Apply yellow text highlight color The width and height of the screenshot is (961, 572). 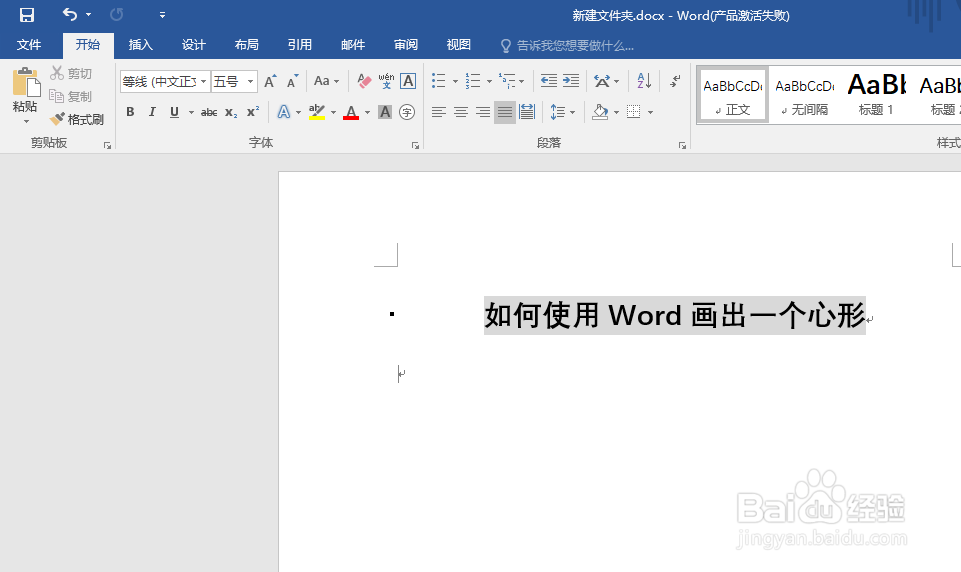(317, 112)
